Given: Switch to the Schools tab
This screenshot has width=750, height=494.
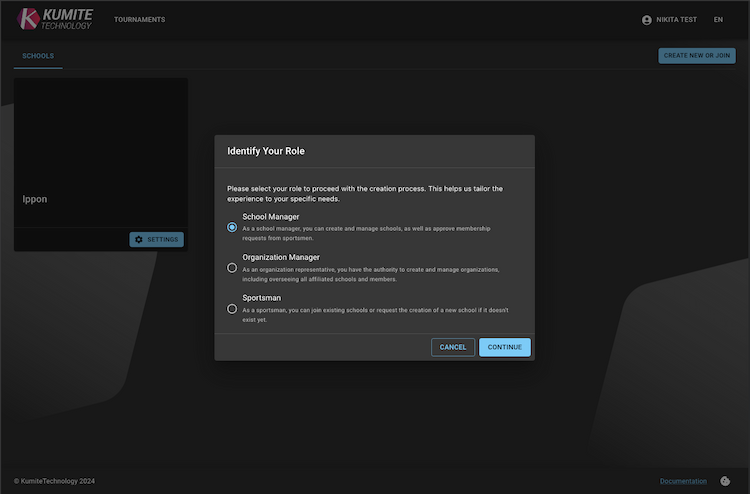Looking at the screenshot, I should pyautogui.click(x=38, y=56).
